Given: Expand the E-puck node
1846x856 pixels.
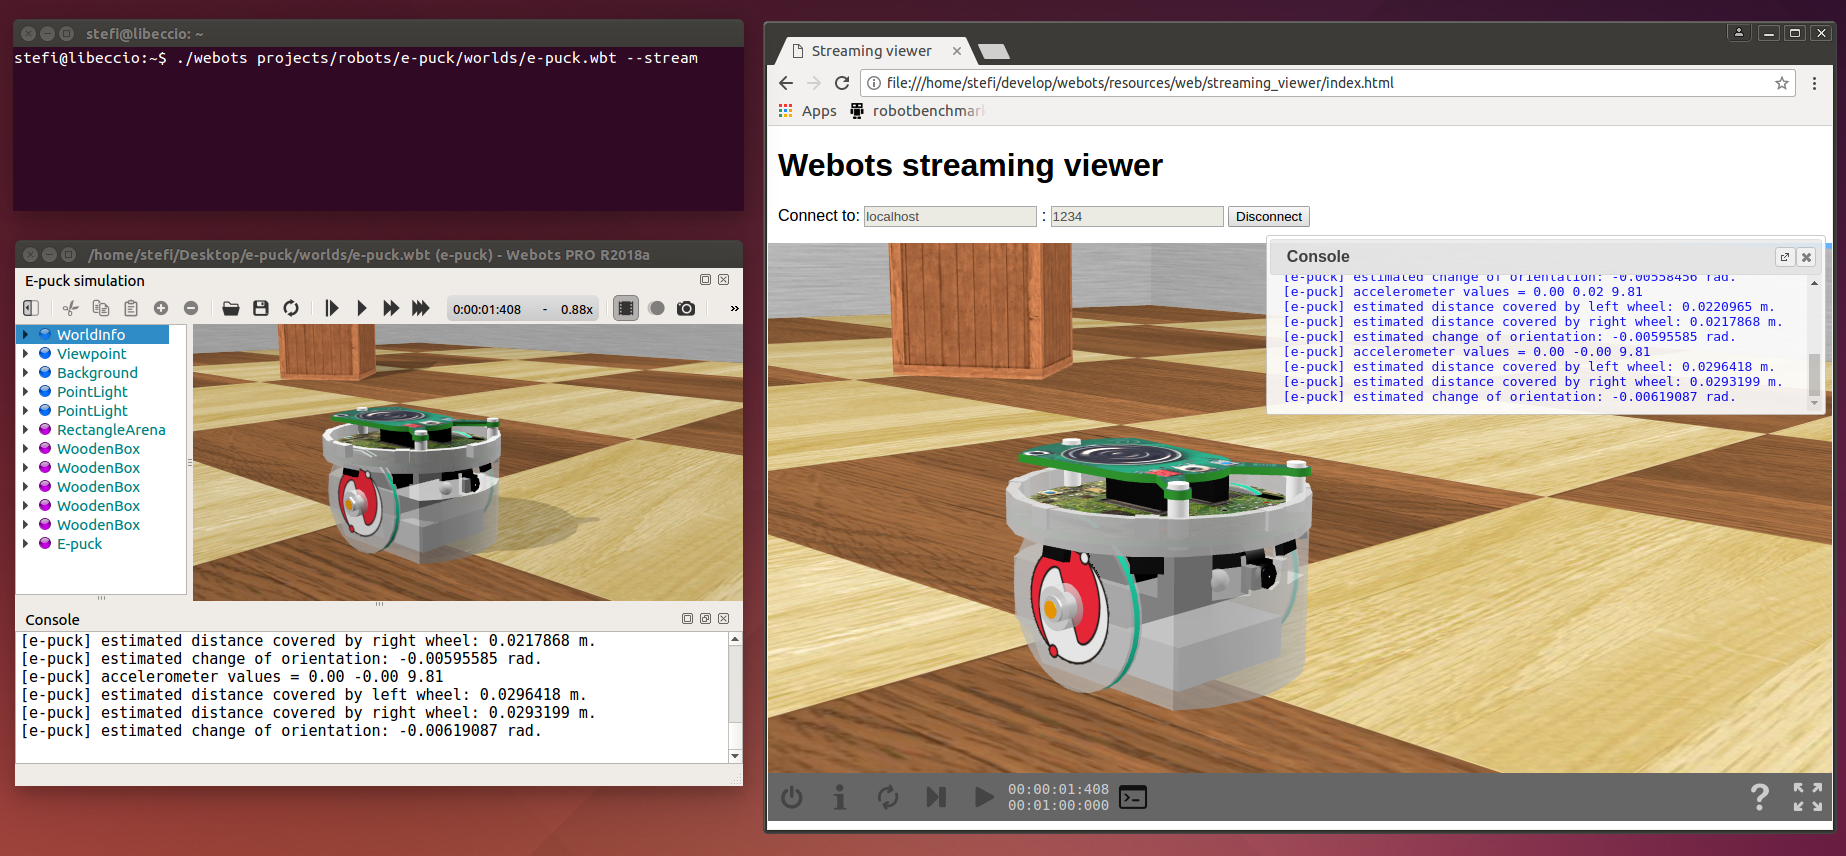Looking at the screenshot, I should click(25, 543).
